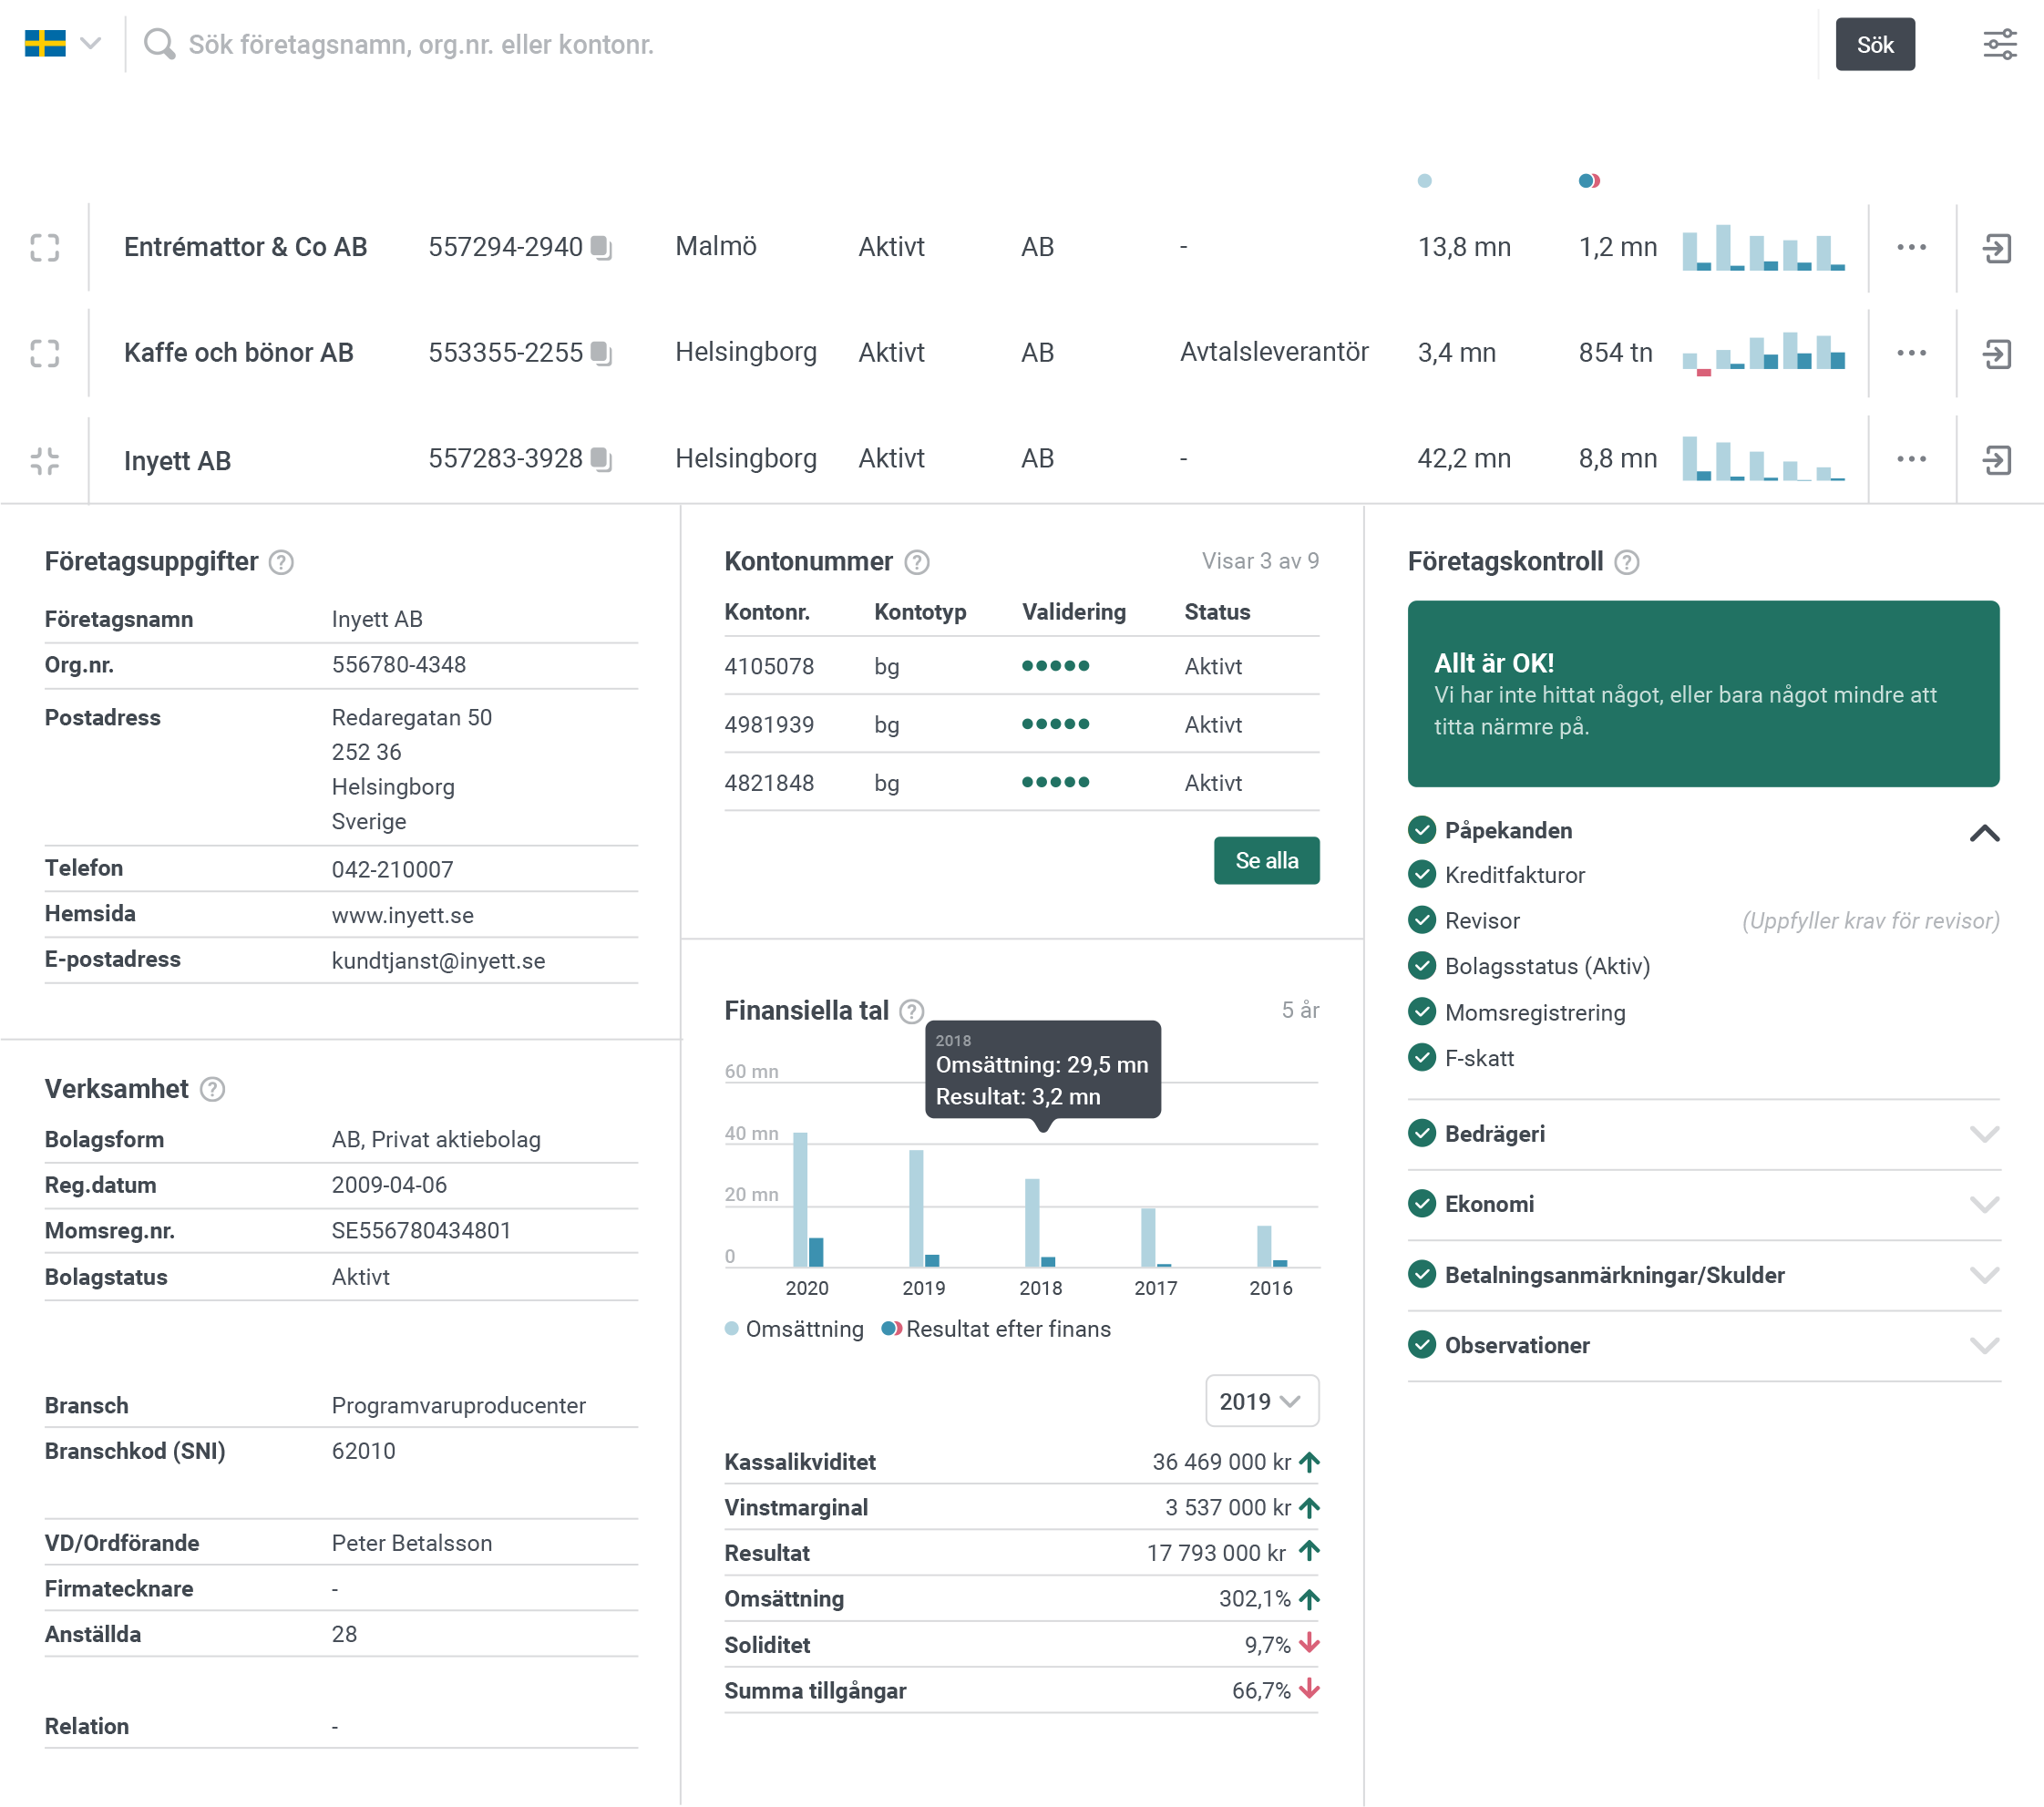Expand the Bedrägeri section
The image size is (2044, 1807).
point(1984,1134)
